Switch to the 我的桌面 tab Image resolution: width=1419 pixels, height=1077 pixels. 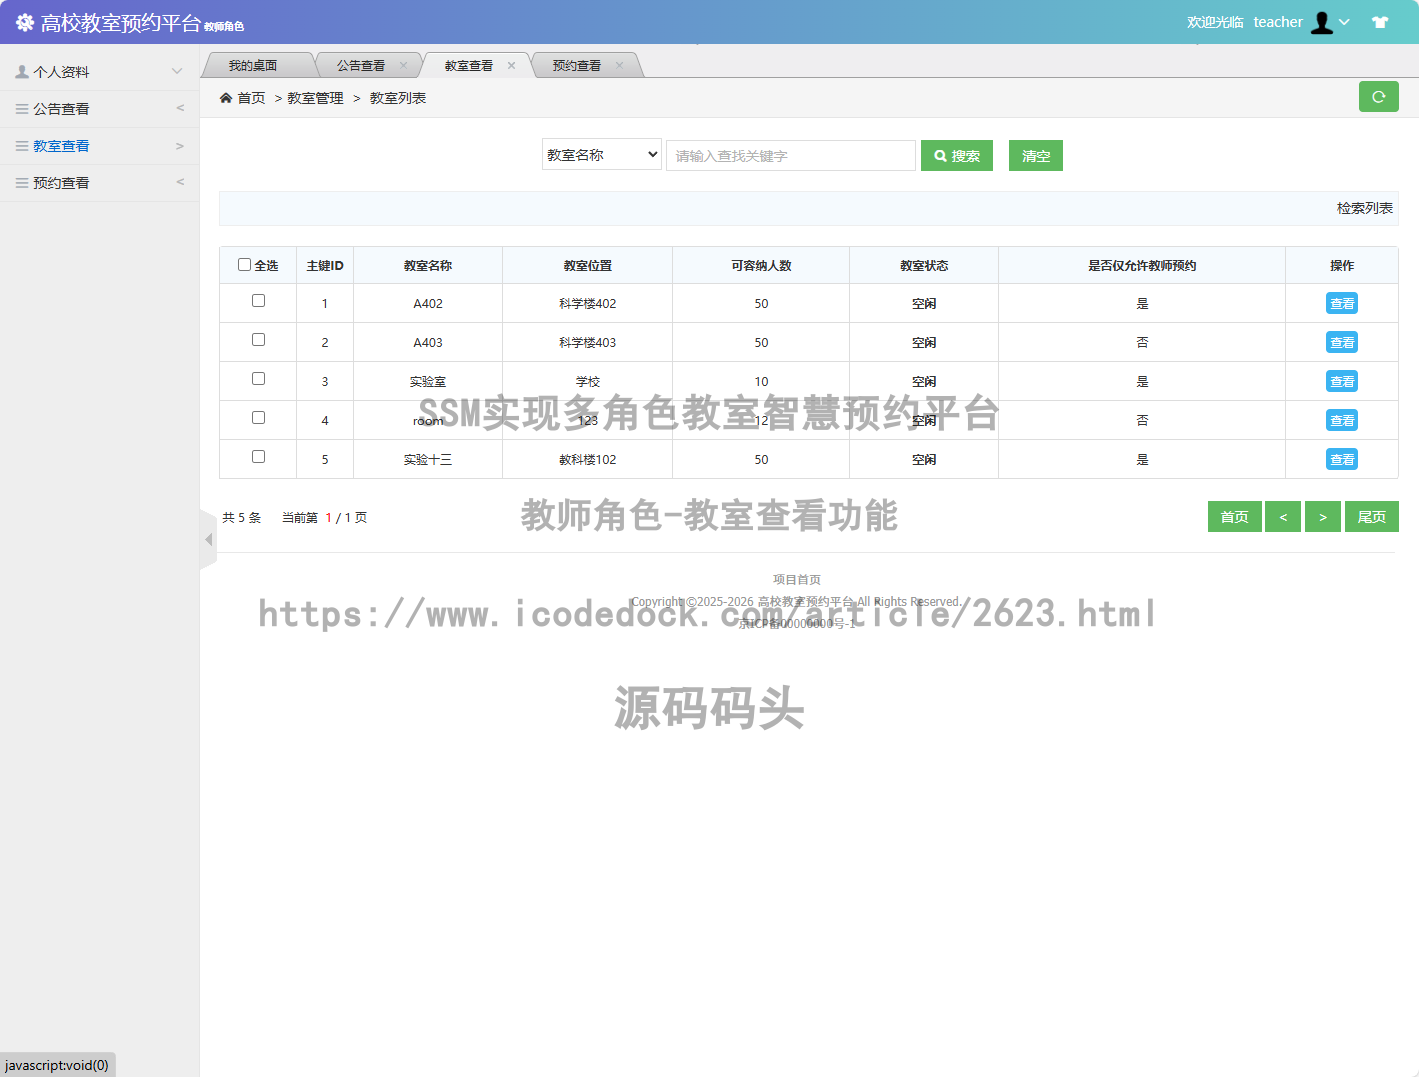click(x=253, y=66)
